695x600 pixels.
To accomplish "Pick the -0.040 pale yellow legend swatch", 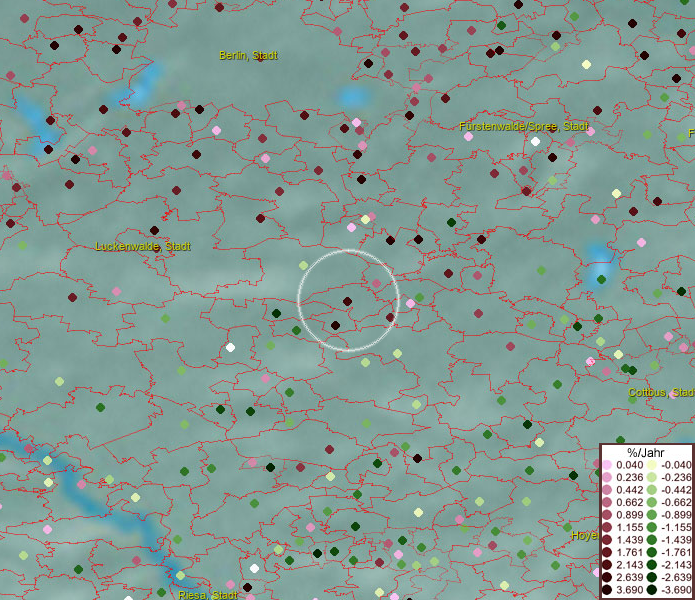I will click(x=652, y=465).
